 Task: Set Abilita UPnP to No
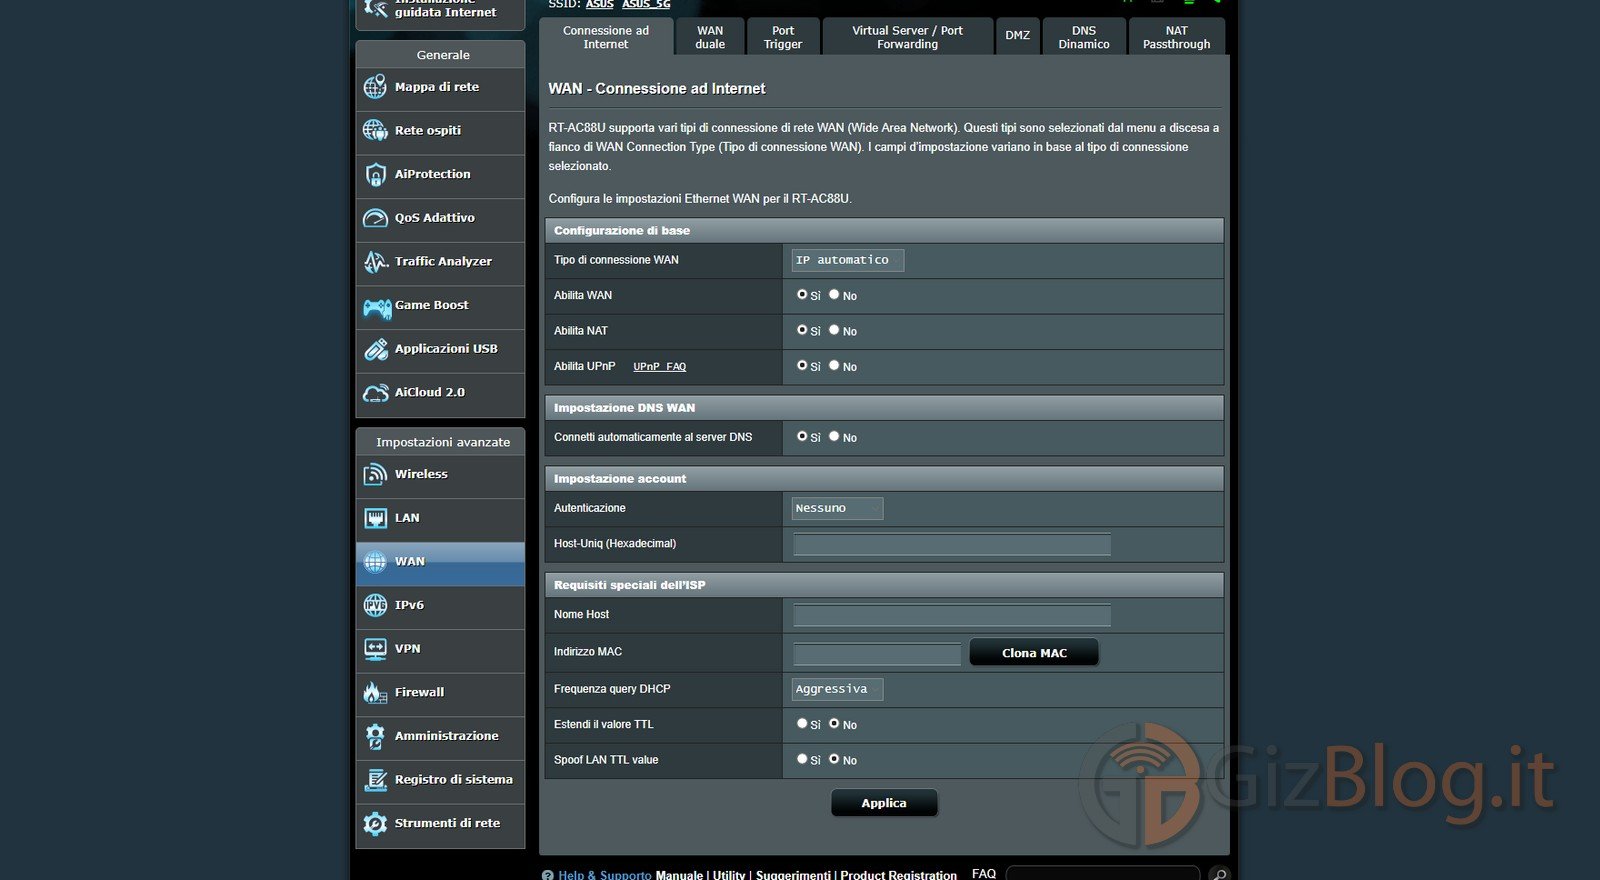834,366
